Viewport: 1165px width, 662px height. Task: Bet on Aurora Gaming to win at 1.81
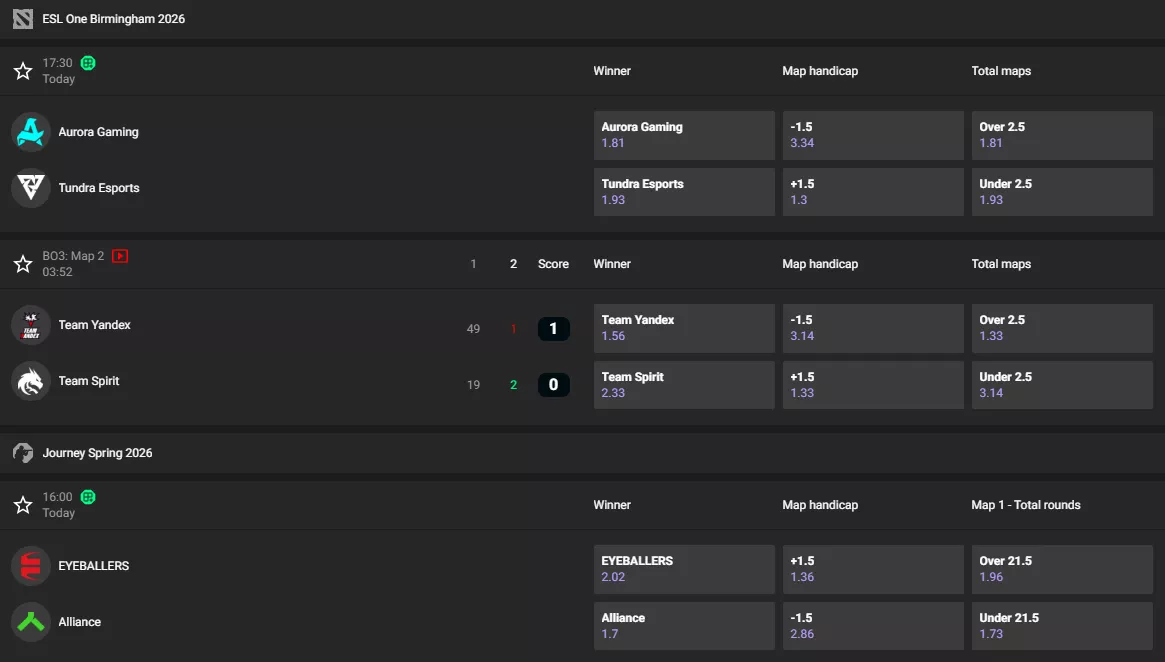(x=683, y=135)
